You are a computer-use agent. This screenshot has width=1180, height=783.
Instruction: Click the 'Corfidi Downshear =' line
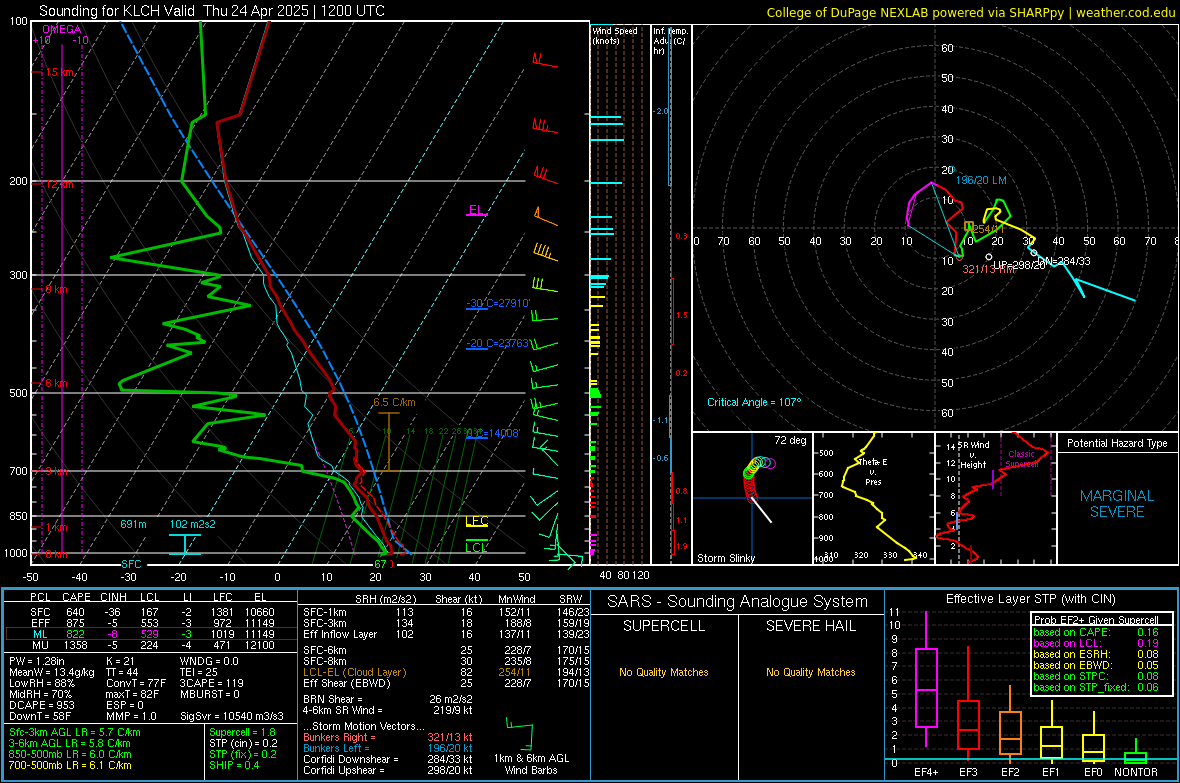[x=388, y=759]
